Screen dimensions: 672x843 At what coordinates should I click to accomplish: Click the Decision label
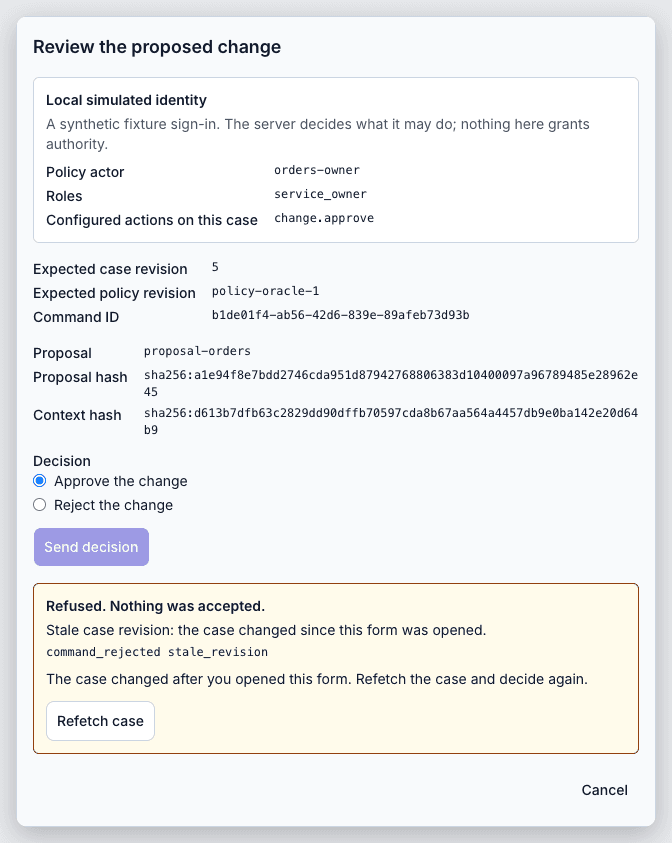(62, 461)
